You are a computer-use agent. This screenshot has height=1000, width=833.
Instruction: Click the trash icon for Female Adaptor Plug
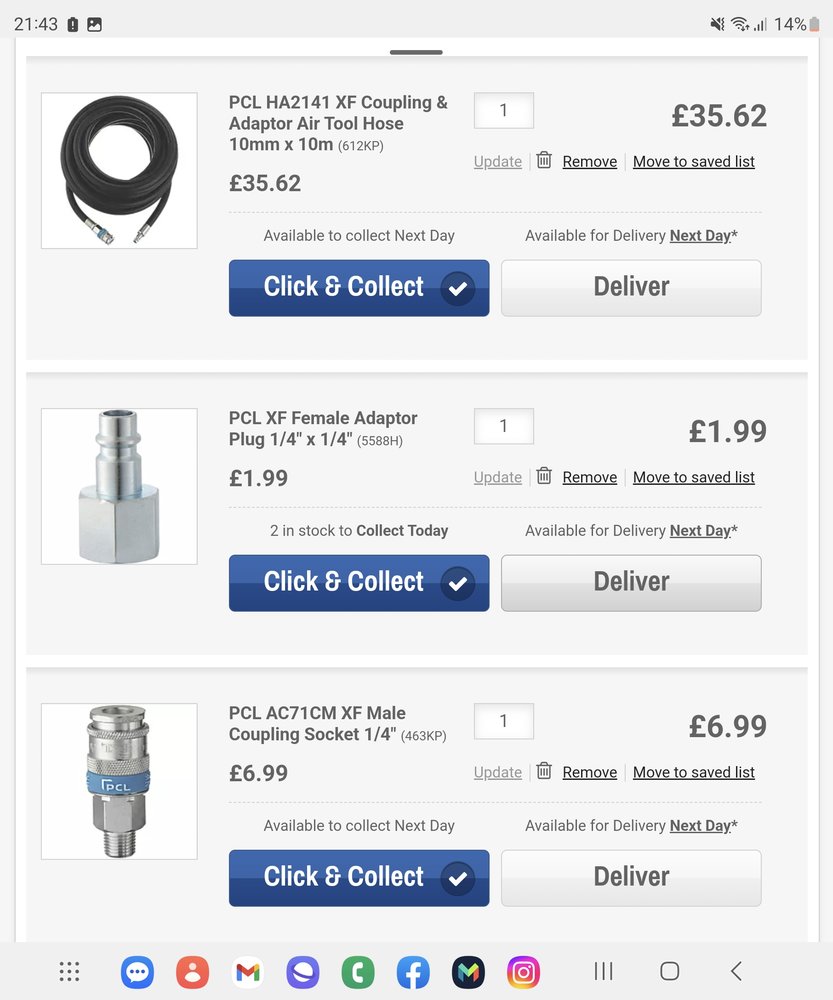click(544, 476)
